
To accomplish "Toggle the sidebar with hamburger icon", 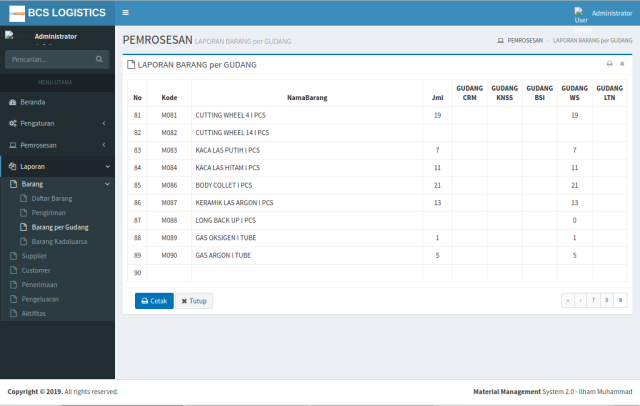I will tap(125, 12).
